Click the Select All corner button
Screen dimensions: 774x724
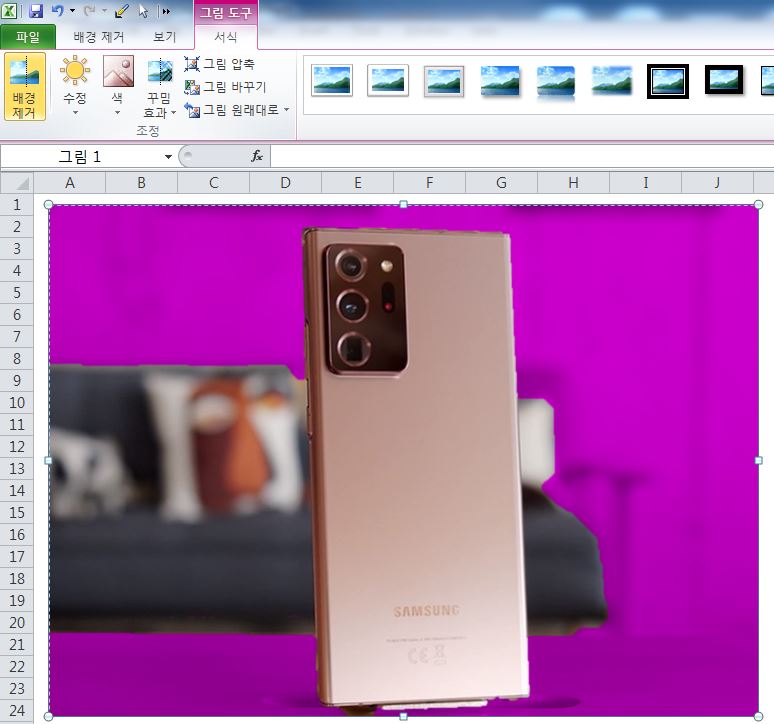pyautogui.click(x=17, y=183)
